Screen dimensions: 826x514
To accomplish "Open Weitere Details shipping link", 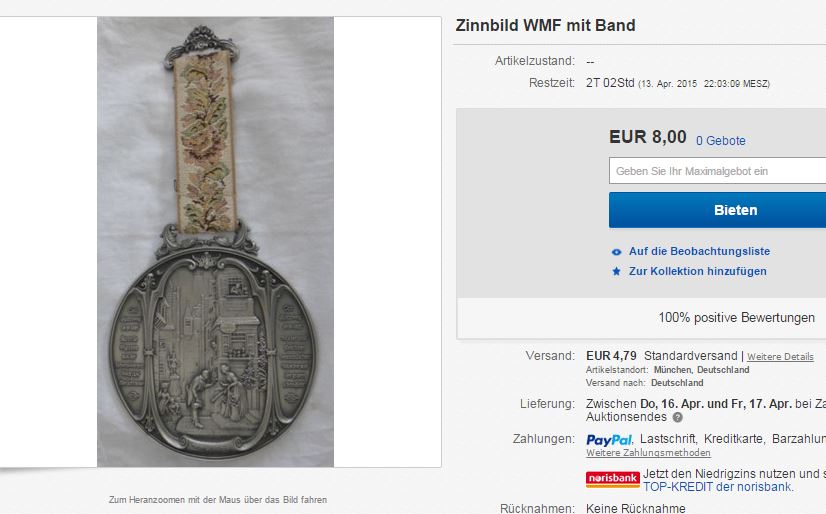I will [x=780, y=357].
